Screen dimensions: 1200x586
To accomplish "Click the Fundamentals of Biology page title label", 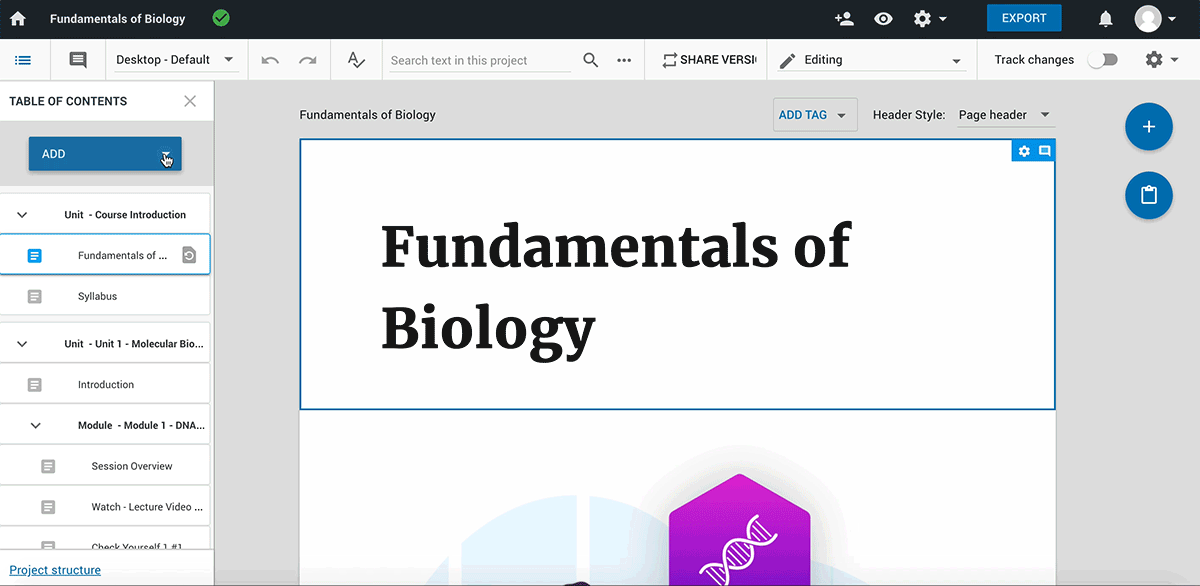I will tap(368, 115).
